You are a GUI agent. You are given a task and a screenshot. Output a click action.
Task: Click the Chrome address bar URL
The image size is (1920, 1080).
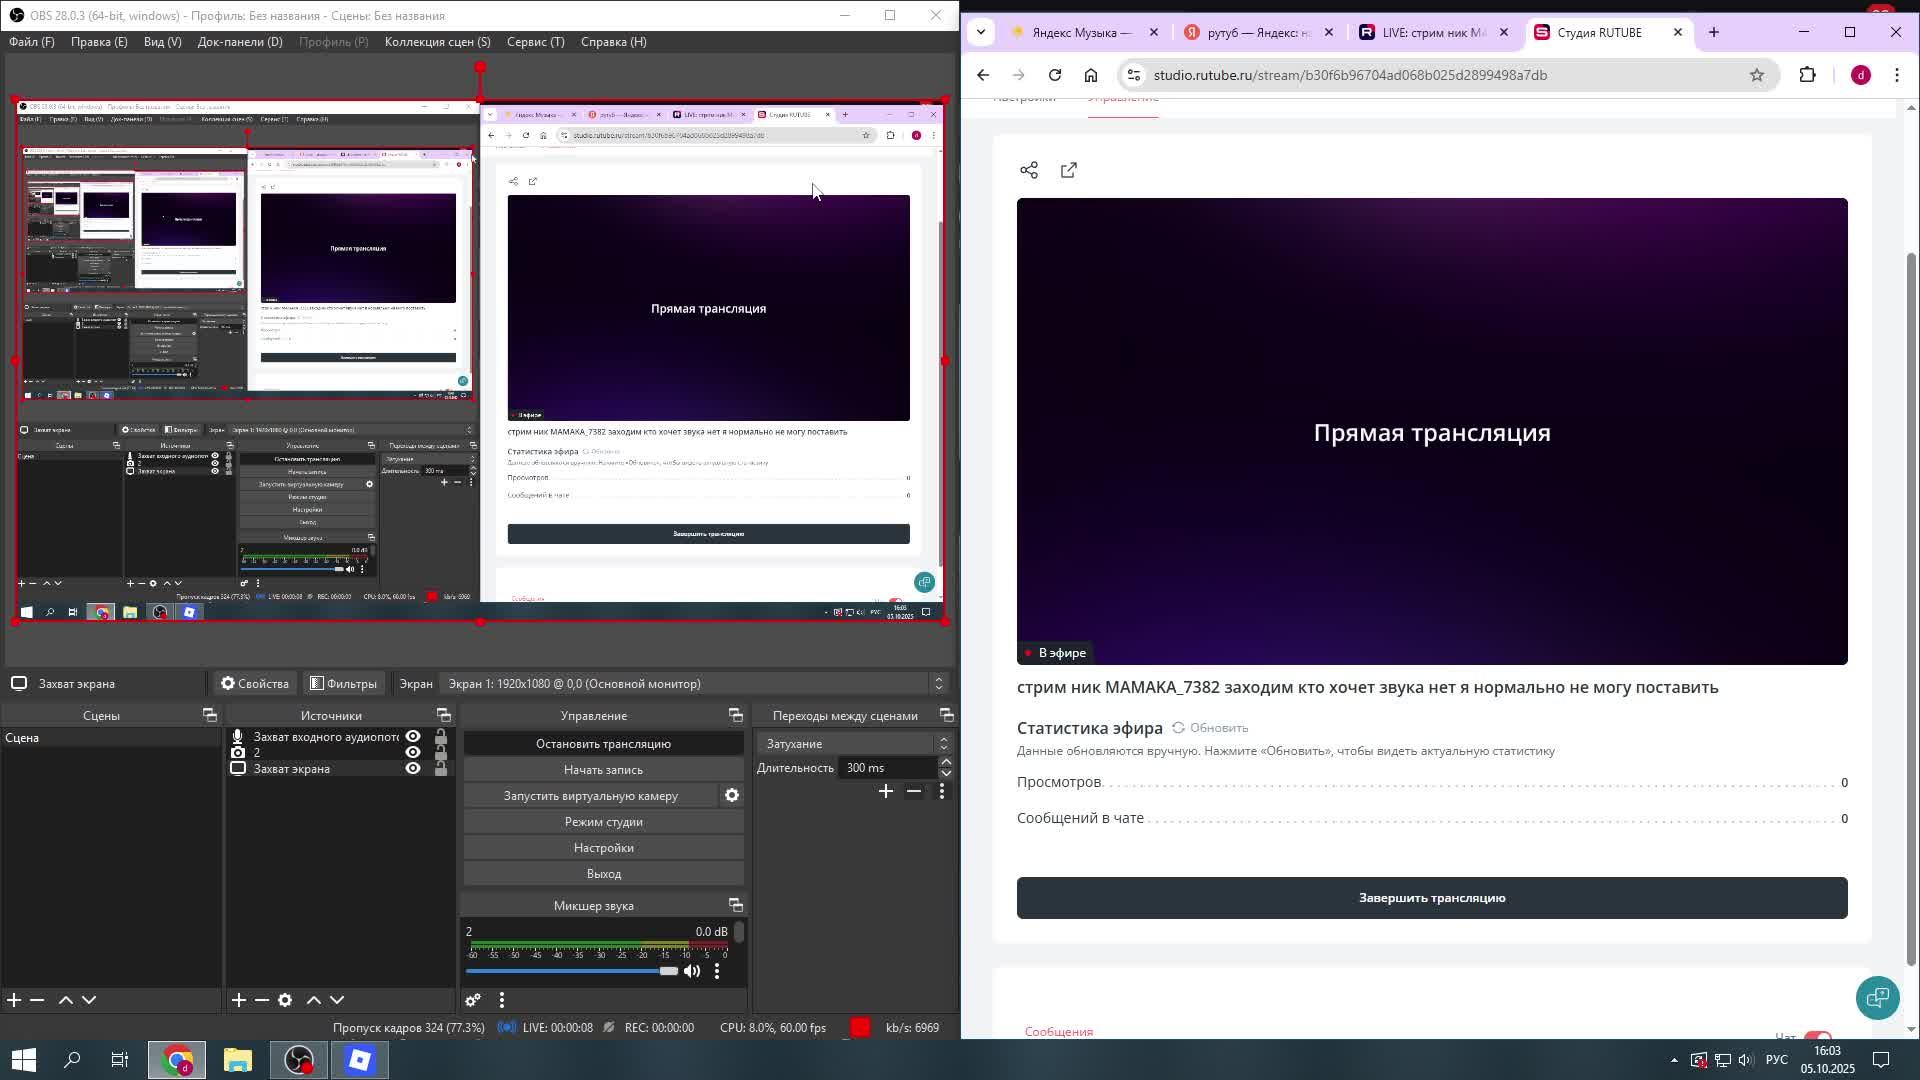tap(1350, 75)
